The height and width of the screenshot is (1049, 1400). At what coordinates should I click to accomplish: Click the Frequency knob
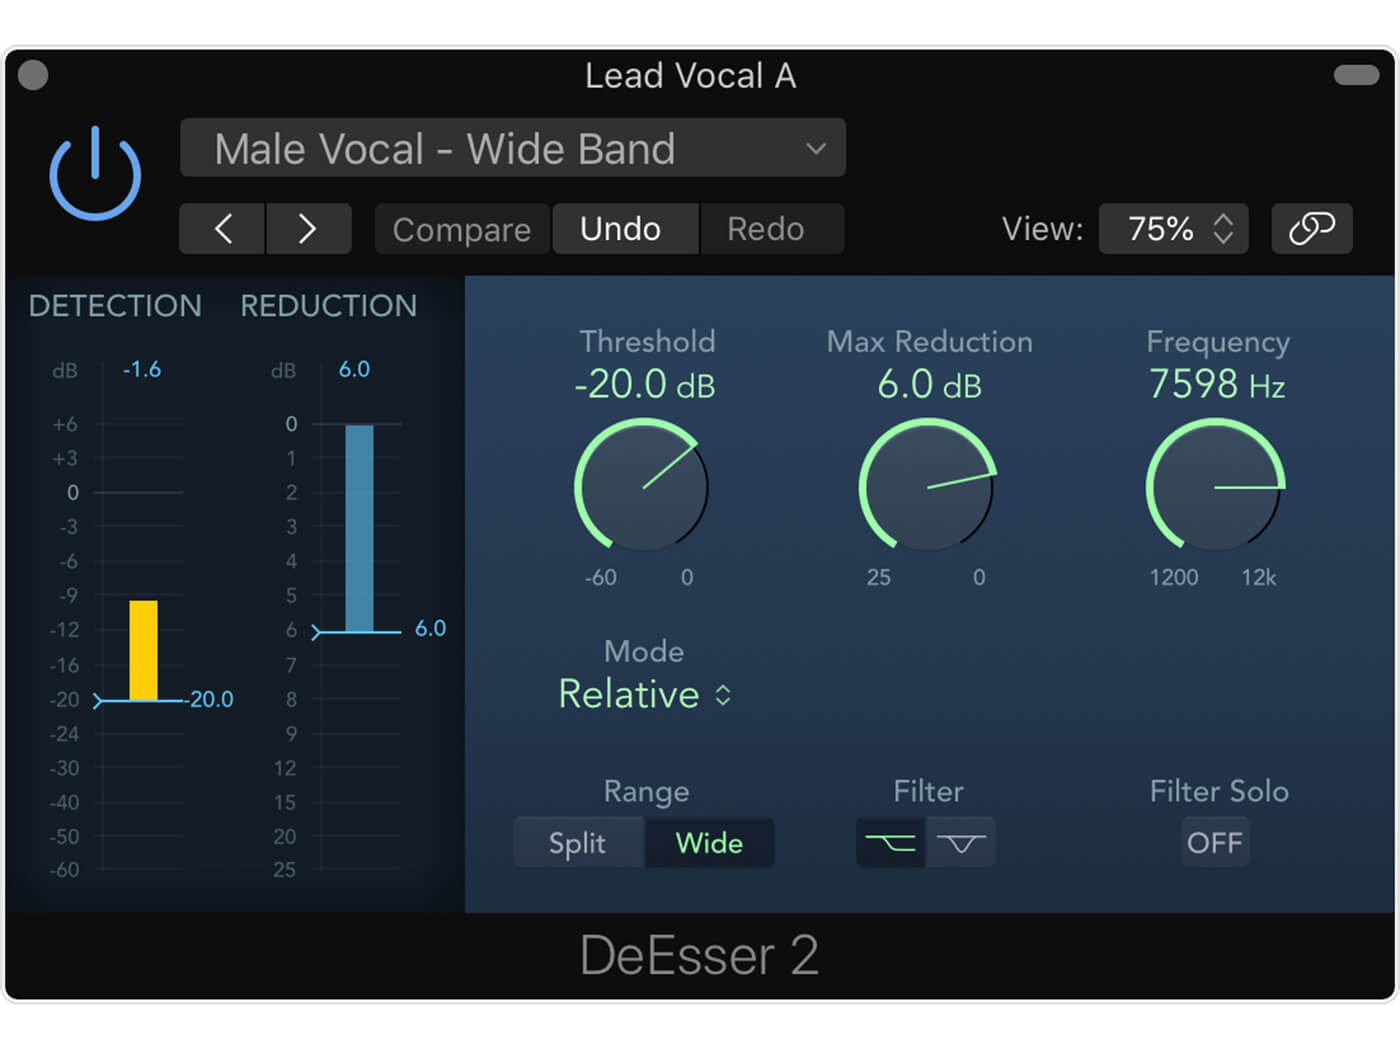tap(1215, 485)
